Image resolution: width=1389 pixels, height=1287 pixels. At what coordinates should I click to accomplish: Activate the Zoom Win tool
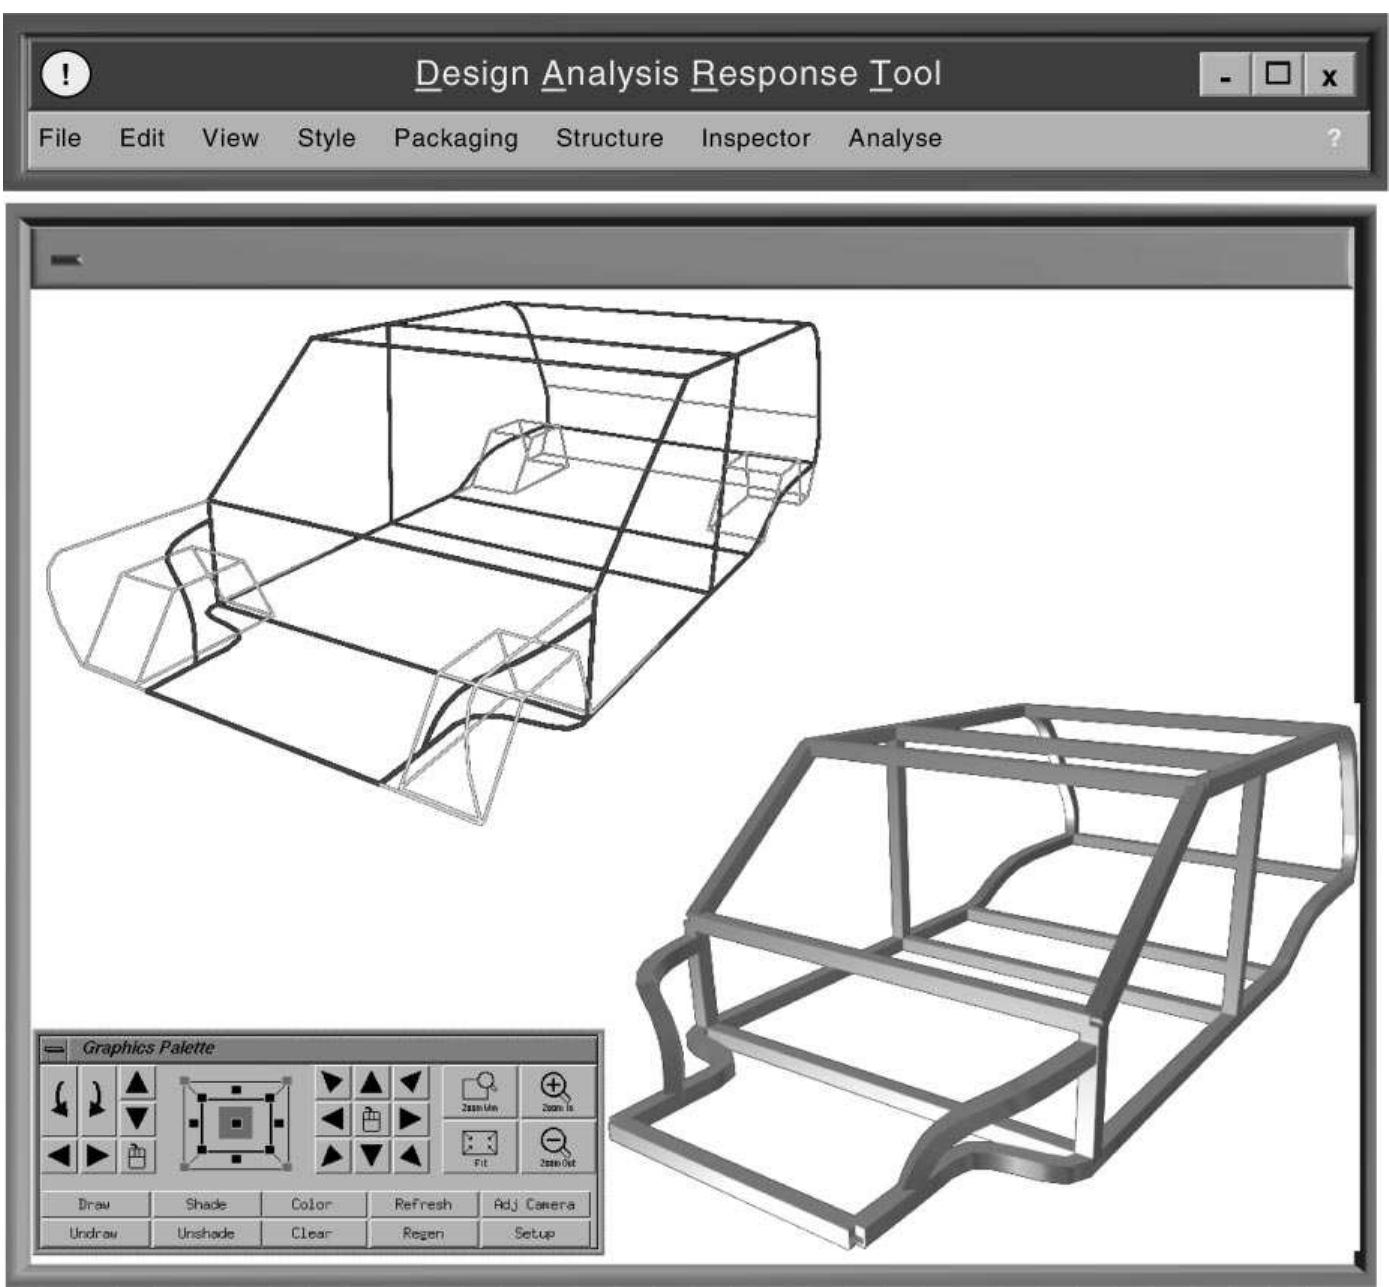pos(480,1092)
